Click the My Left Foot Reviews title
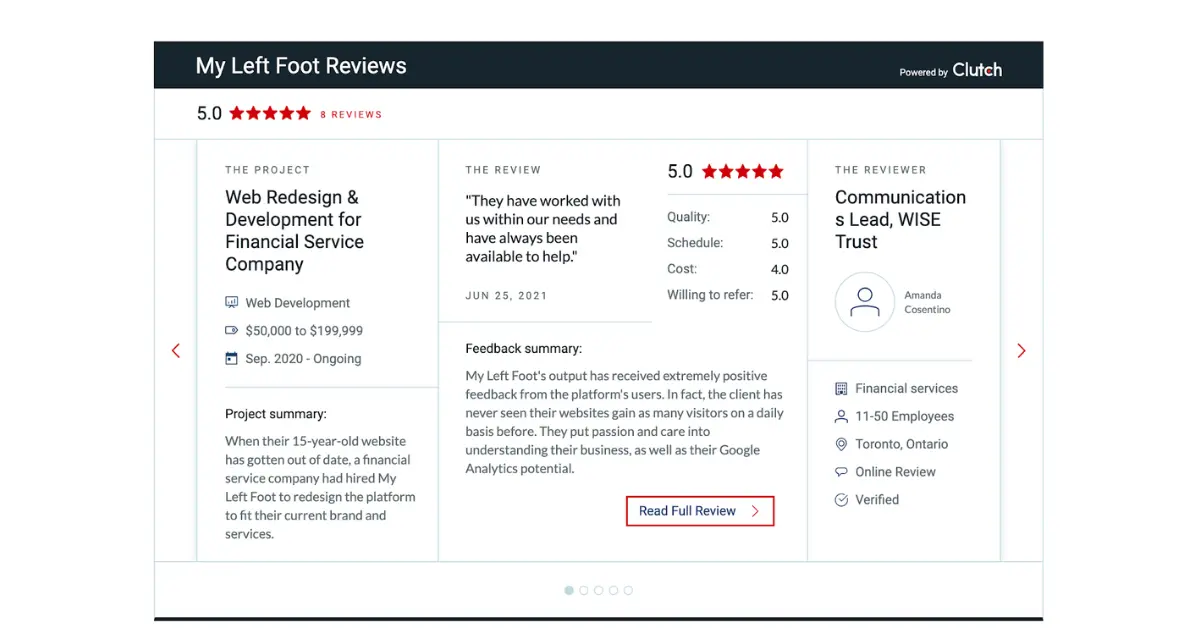 pos(301,66)
